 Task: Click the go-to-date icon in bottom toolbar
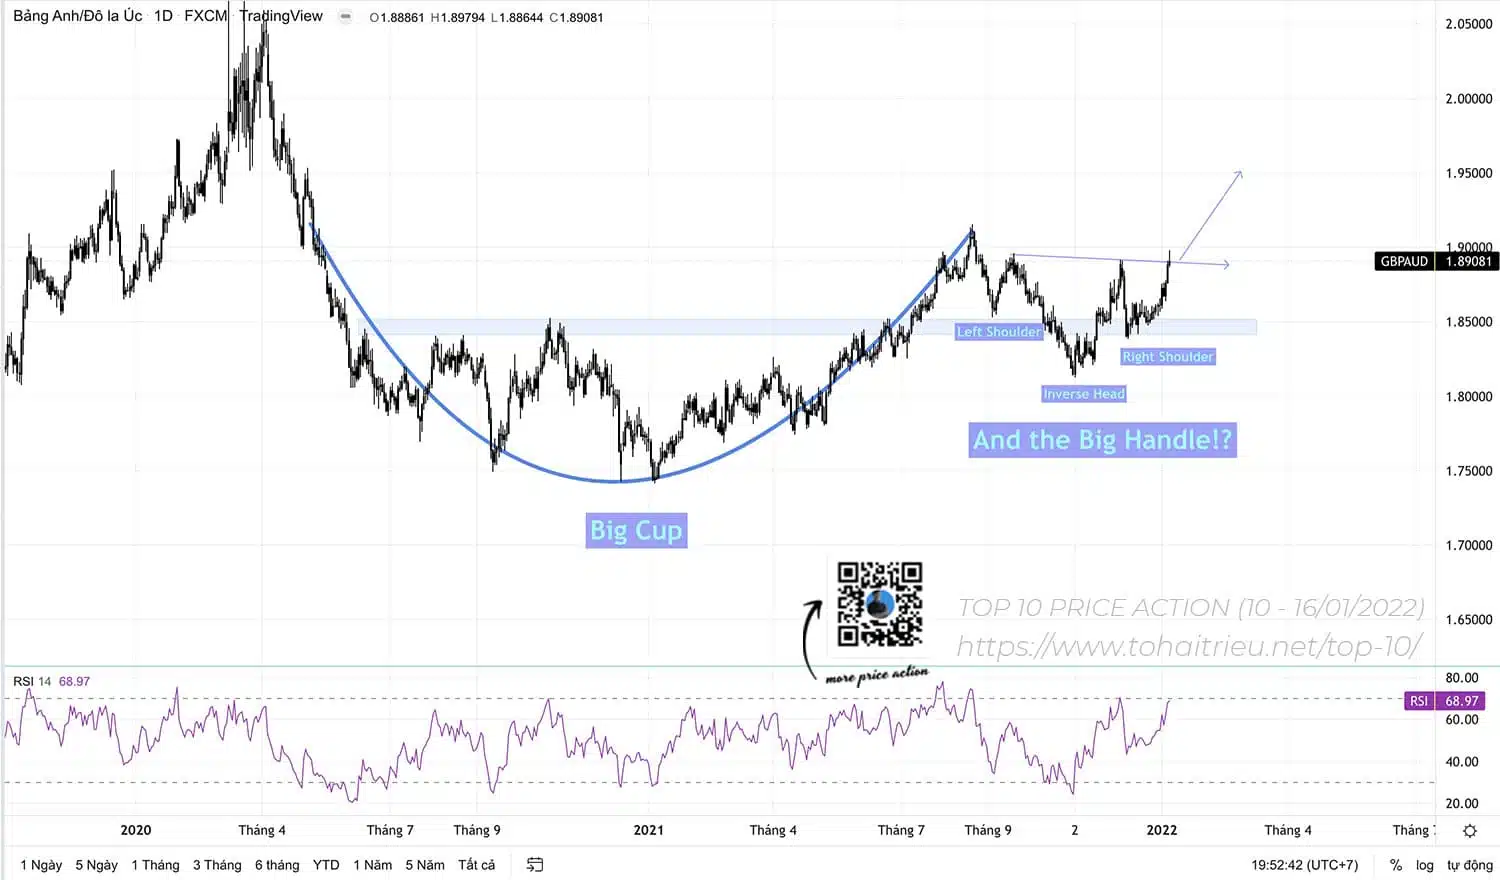click(534, 864)
